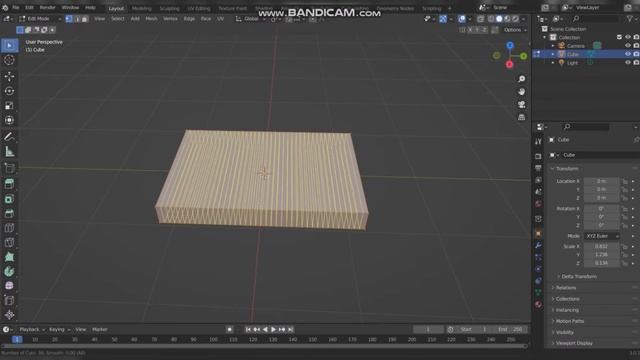Hide the Camera in the outliner

coord(628,46)
